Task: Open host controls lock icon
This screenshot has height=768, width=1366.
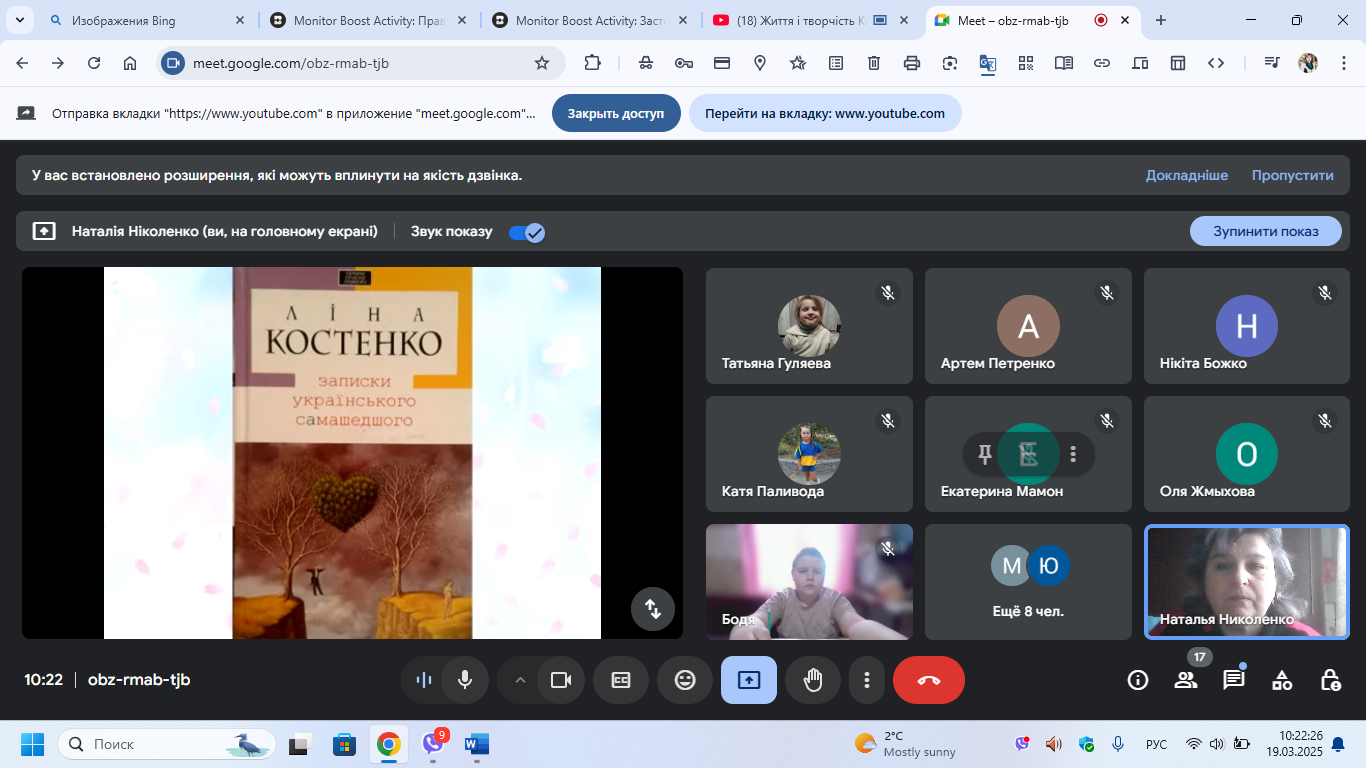Action: click(1330, 680)
